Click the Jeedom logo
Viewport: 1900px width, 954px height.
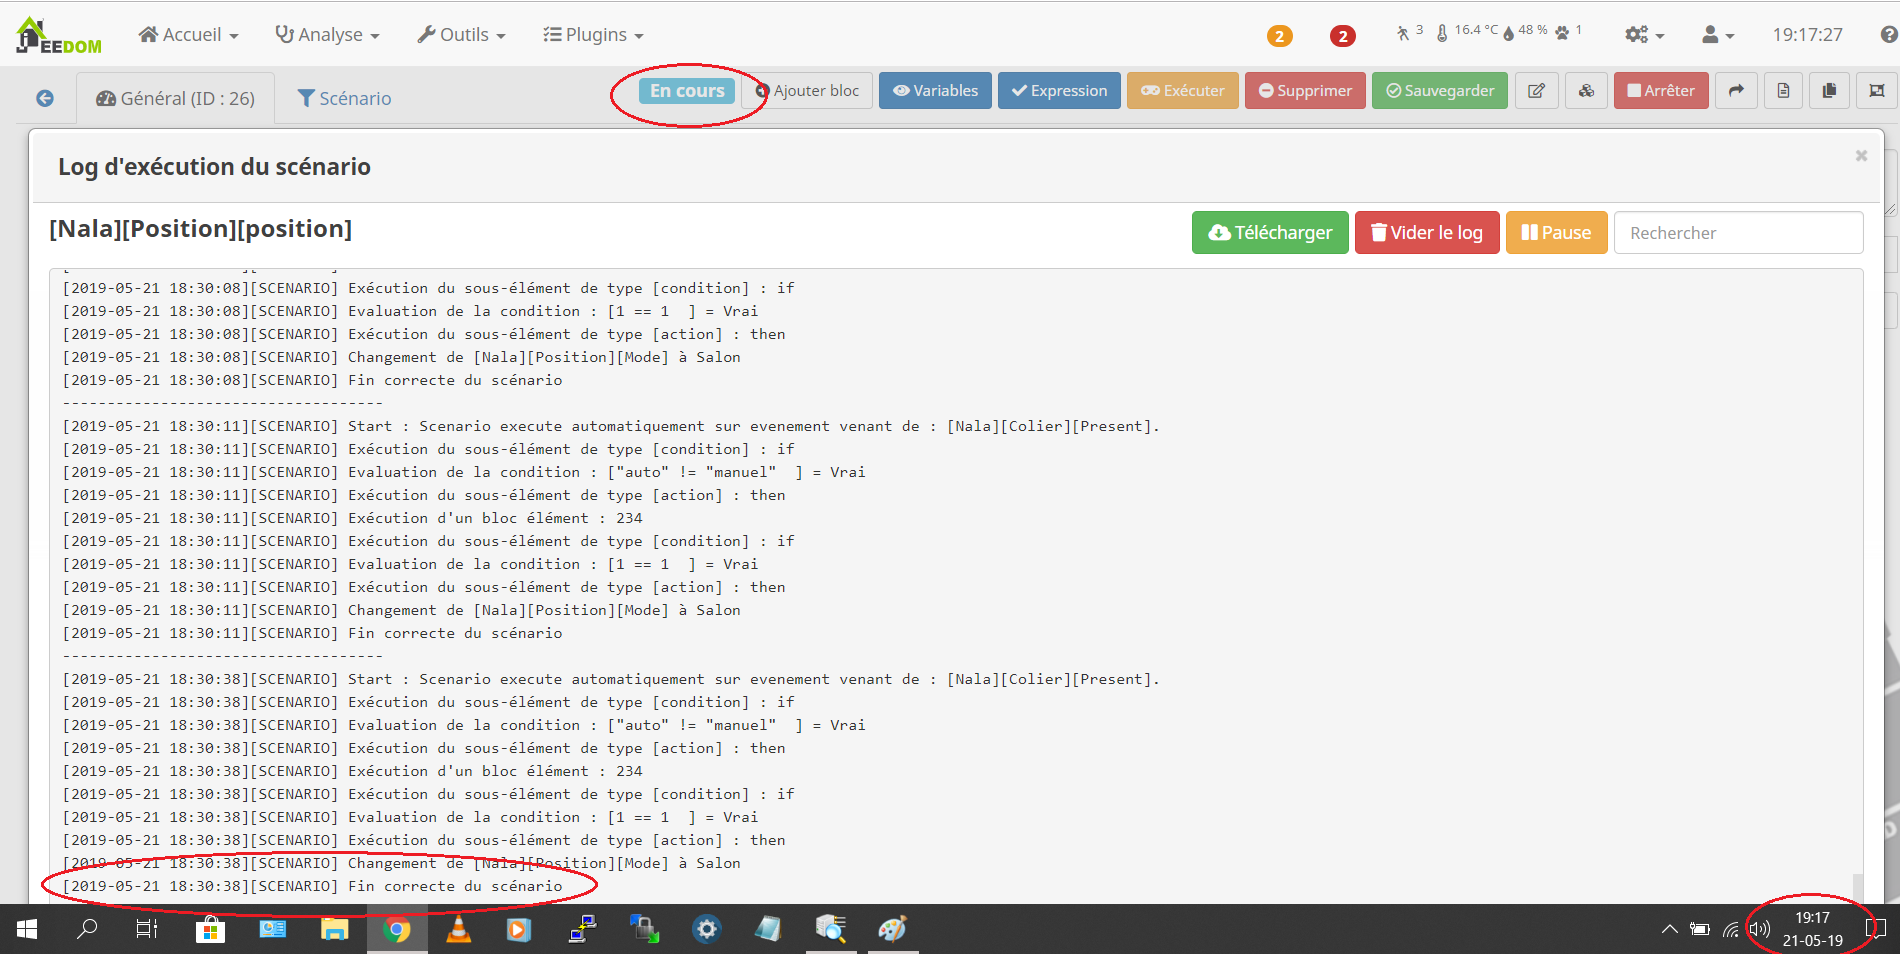coord(58,35)
